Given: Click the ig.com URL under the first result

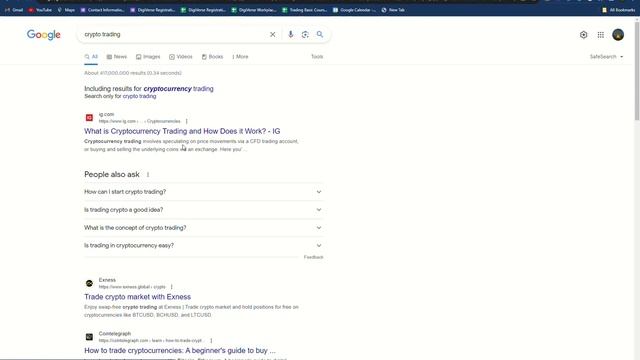Looking at the screenshot, I should point(139,121).
